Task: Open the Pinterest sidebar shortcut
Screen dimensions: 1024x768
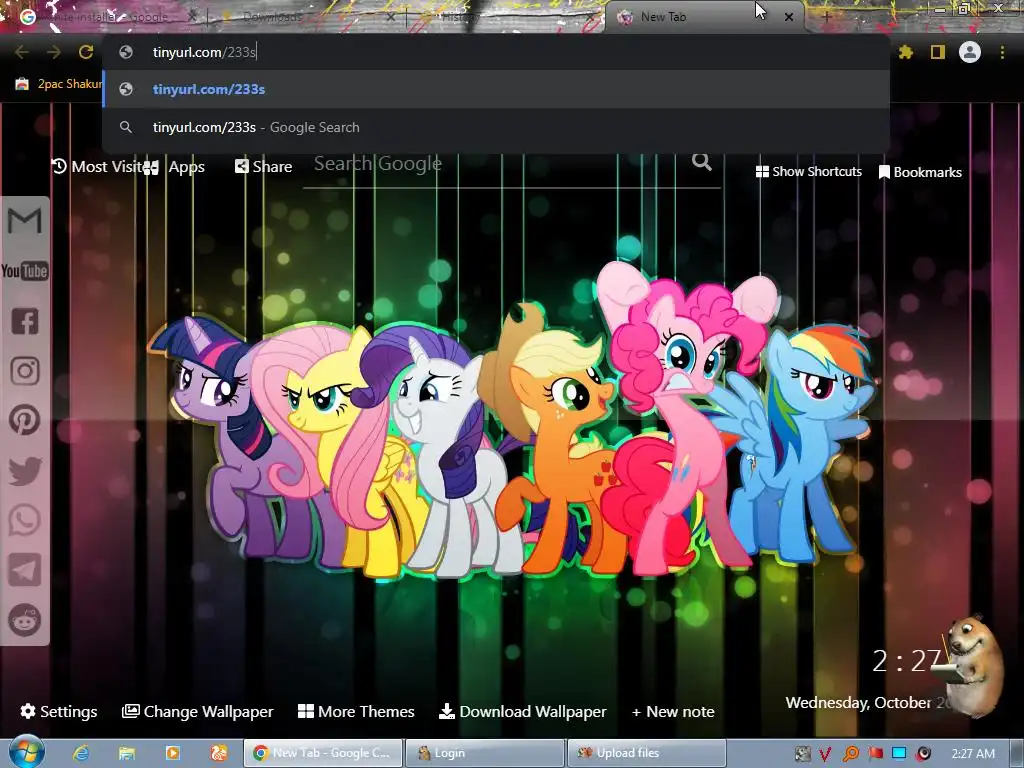Action: (x=25, y=420)
